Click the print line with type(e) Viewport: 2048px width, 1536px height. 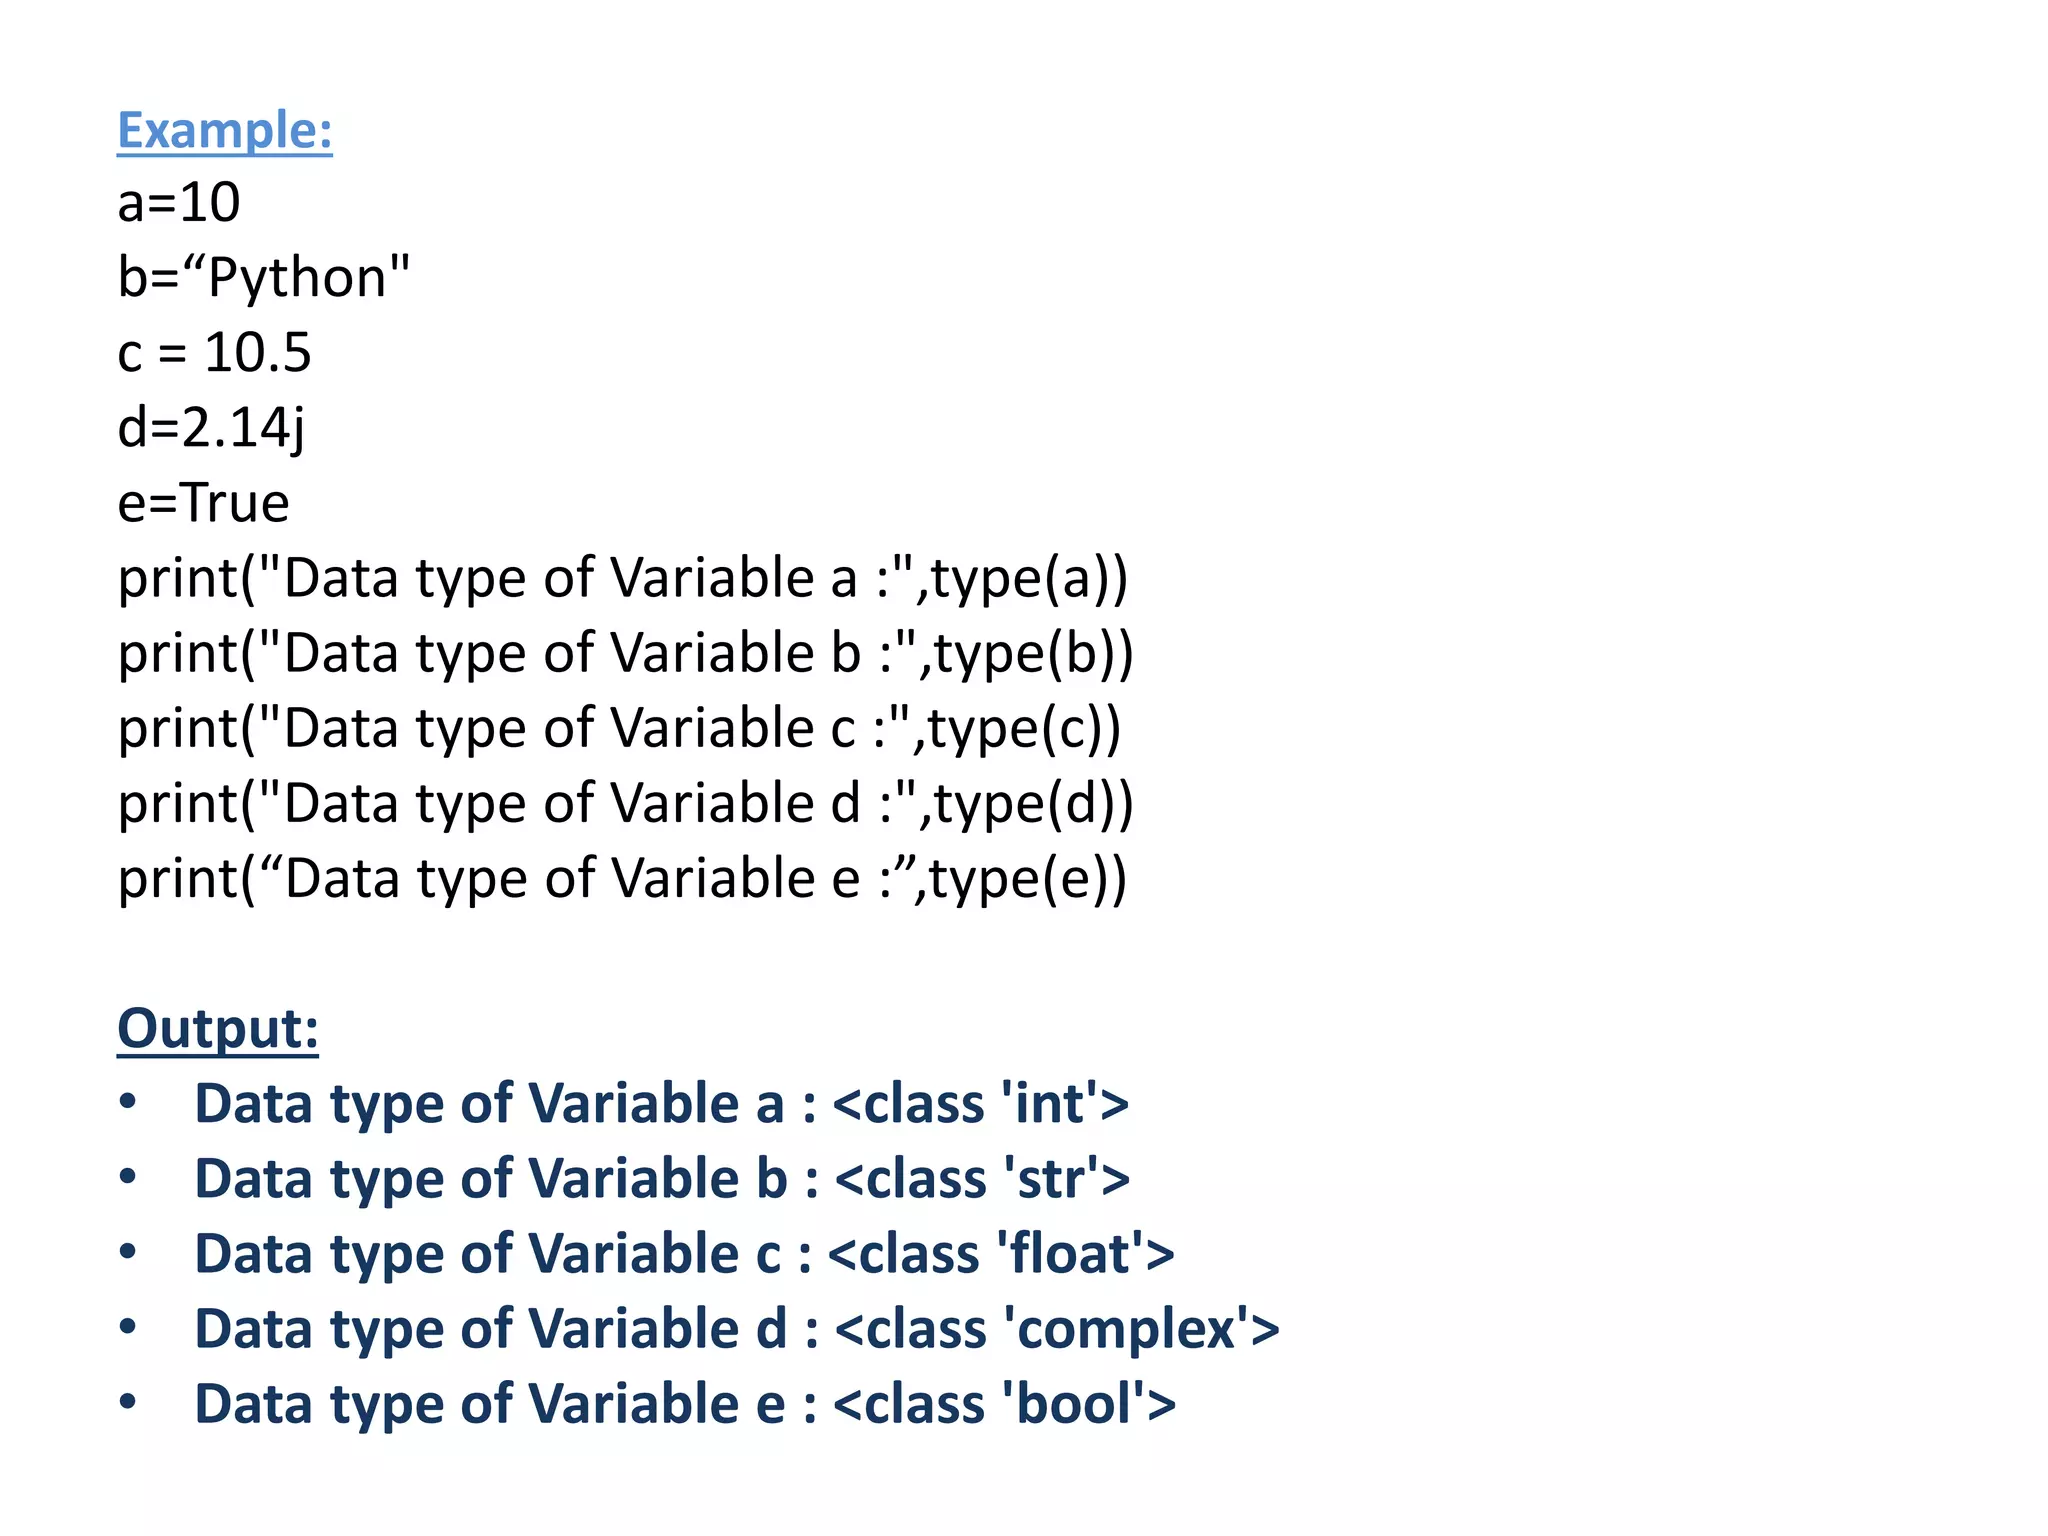pos(622,879)
